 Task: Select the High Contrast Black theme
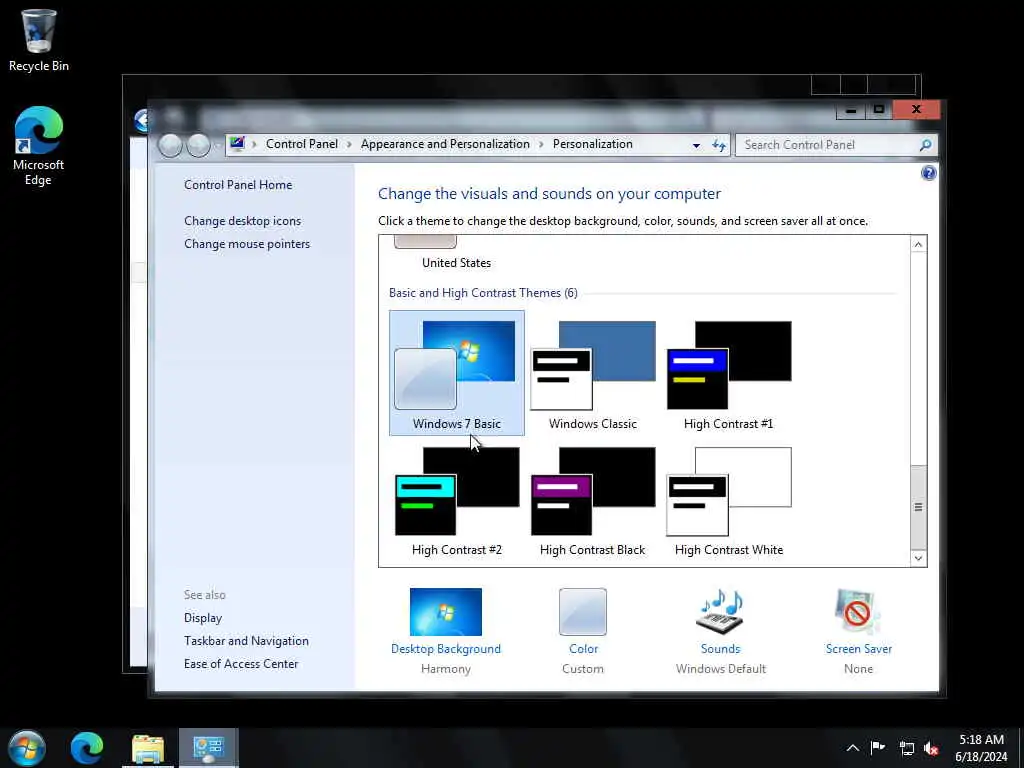coord(592,500)
